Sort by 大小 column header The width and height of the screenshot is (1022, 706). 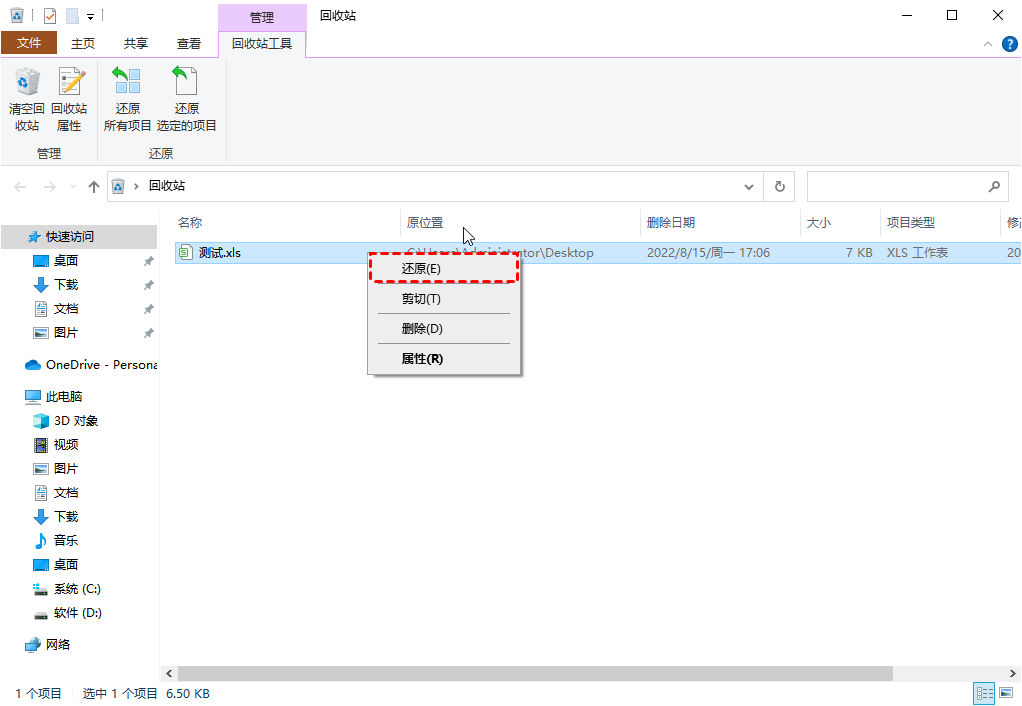[819, 223]
